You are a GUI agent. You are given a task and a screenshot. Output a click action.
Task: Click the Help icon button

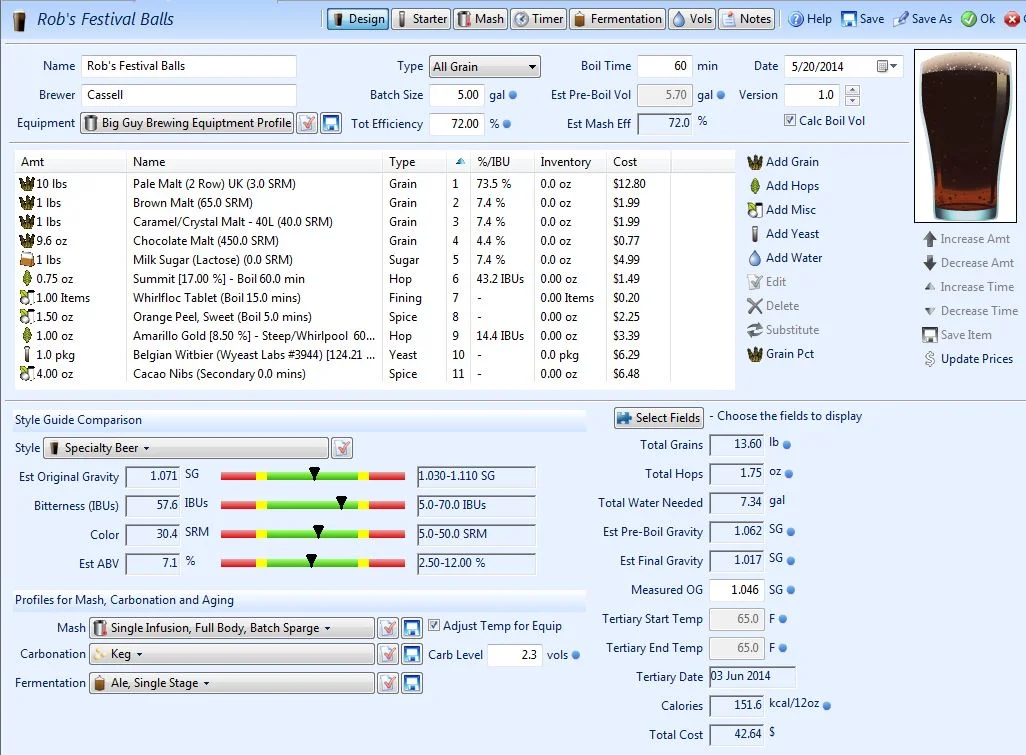(x=810, y=19)
